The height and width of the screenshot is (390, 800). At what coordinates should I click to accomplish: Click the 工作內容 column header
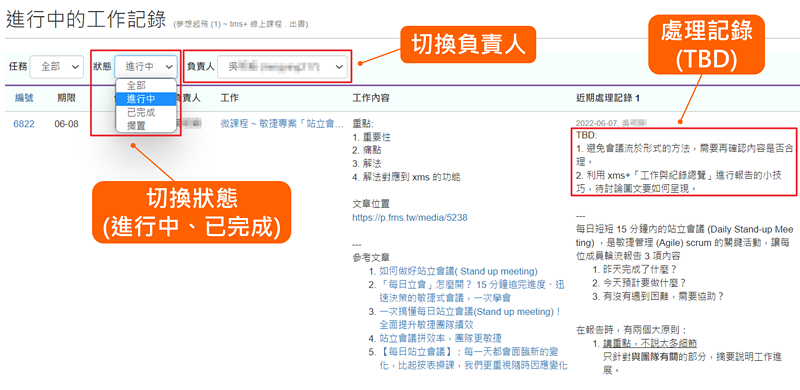tap(371, 98)
